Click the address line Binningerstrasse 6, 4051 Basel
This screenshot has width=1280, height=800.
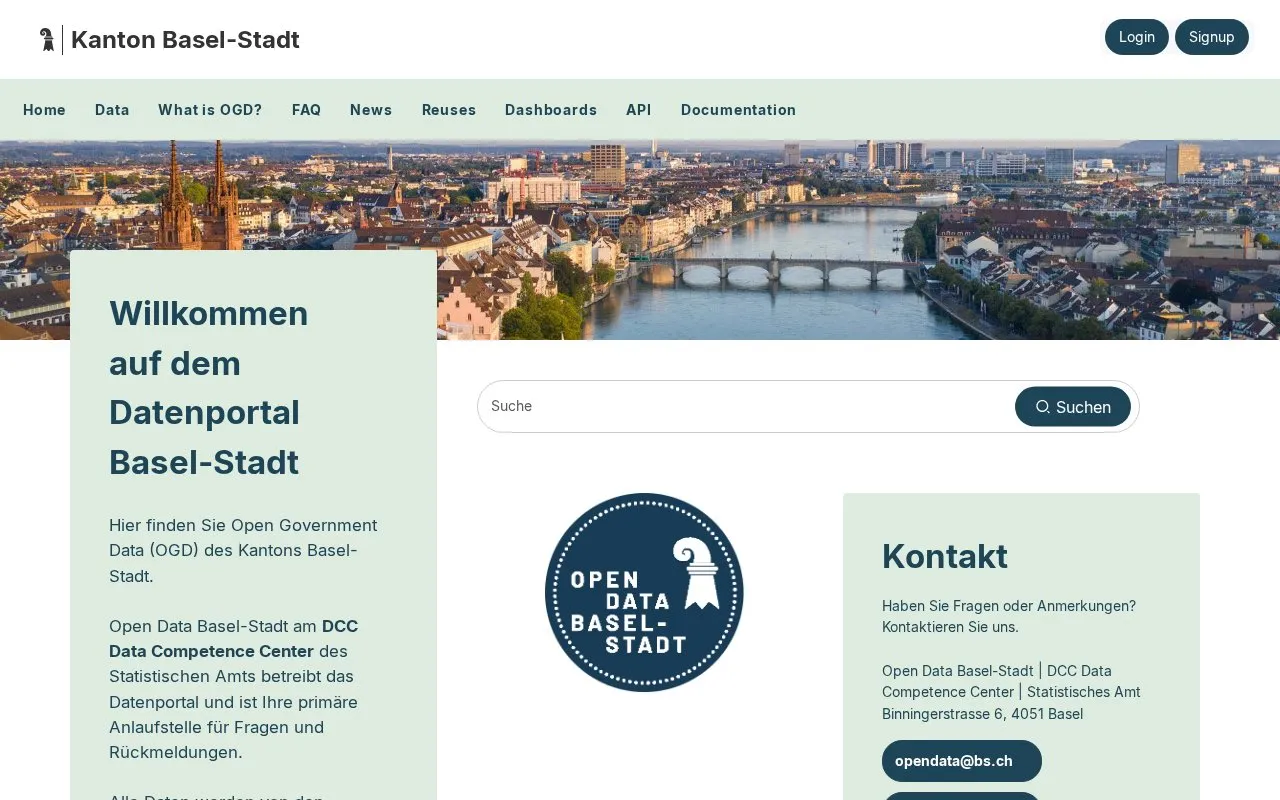(x=982, y=714)
